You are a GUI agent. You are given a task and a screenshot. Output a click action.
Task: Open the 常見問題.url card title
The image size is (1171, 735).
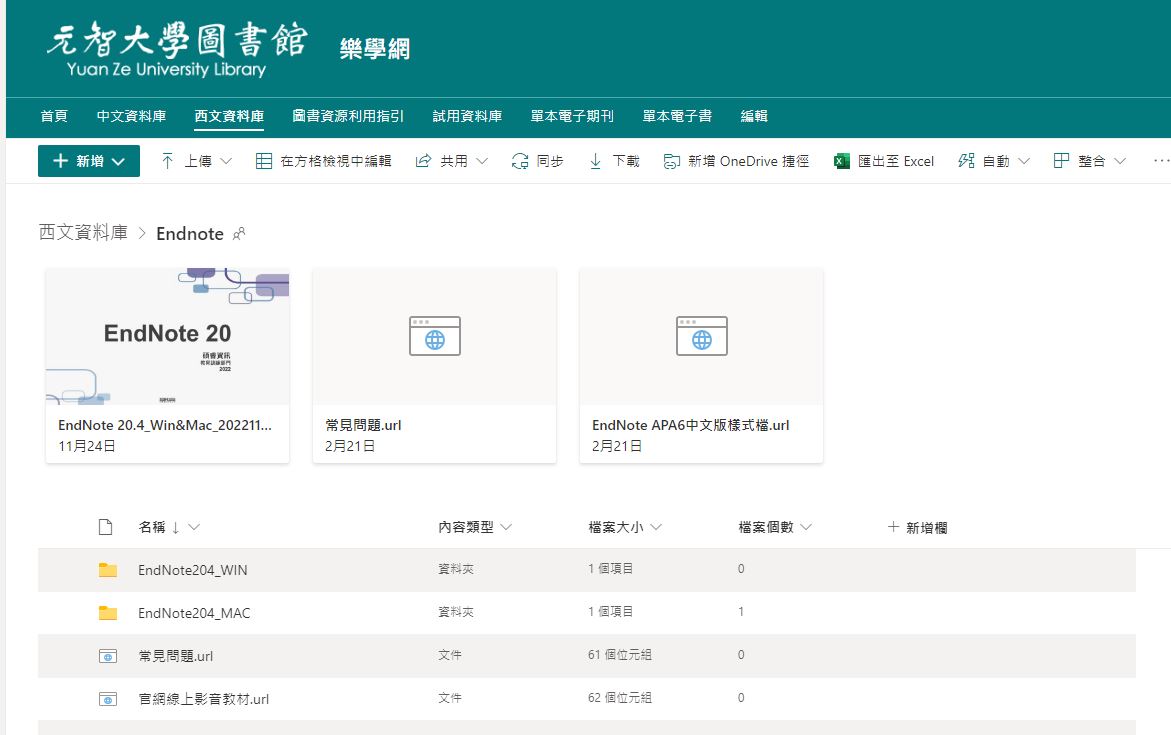click(363, 425)
